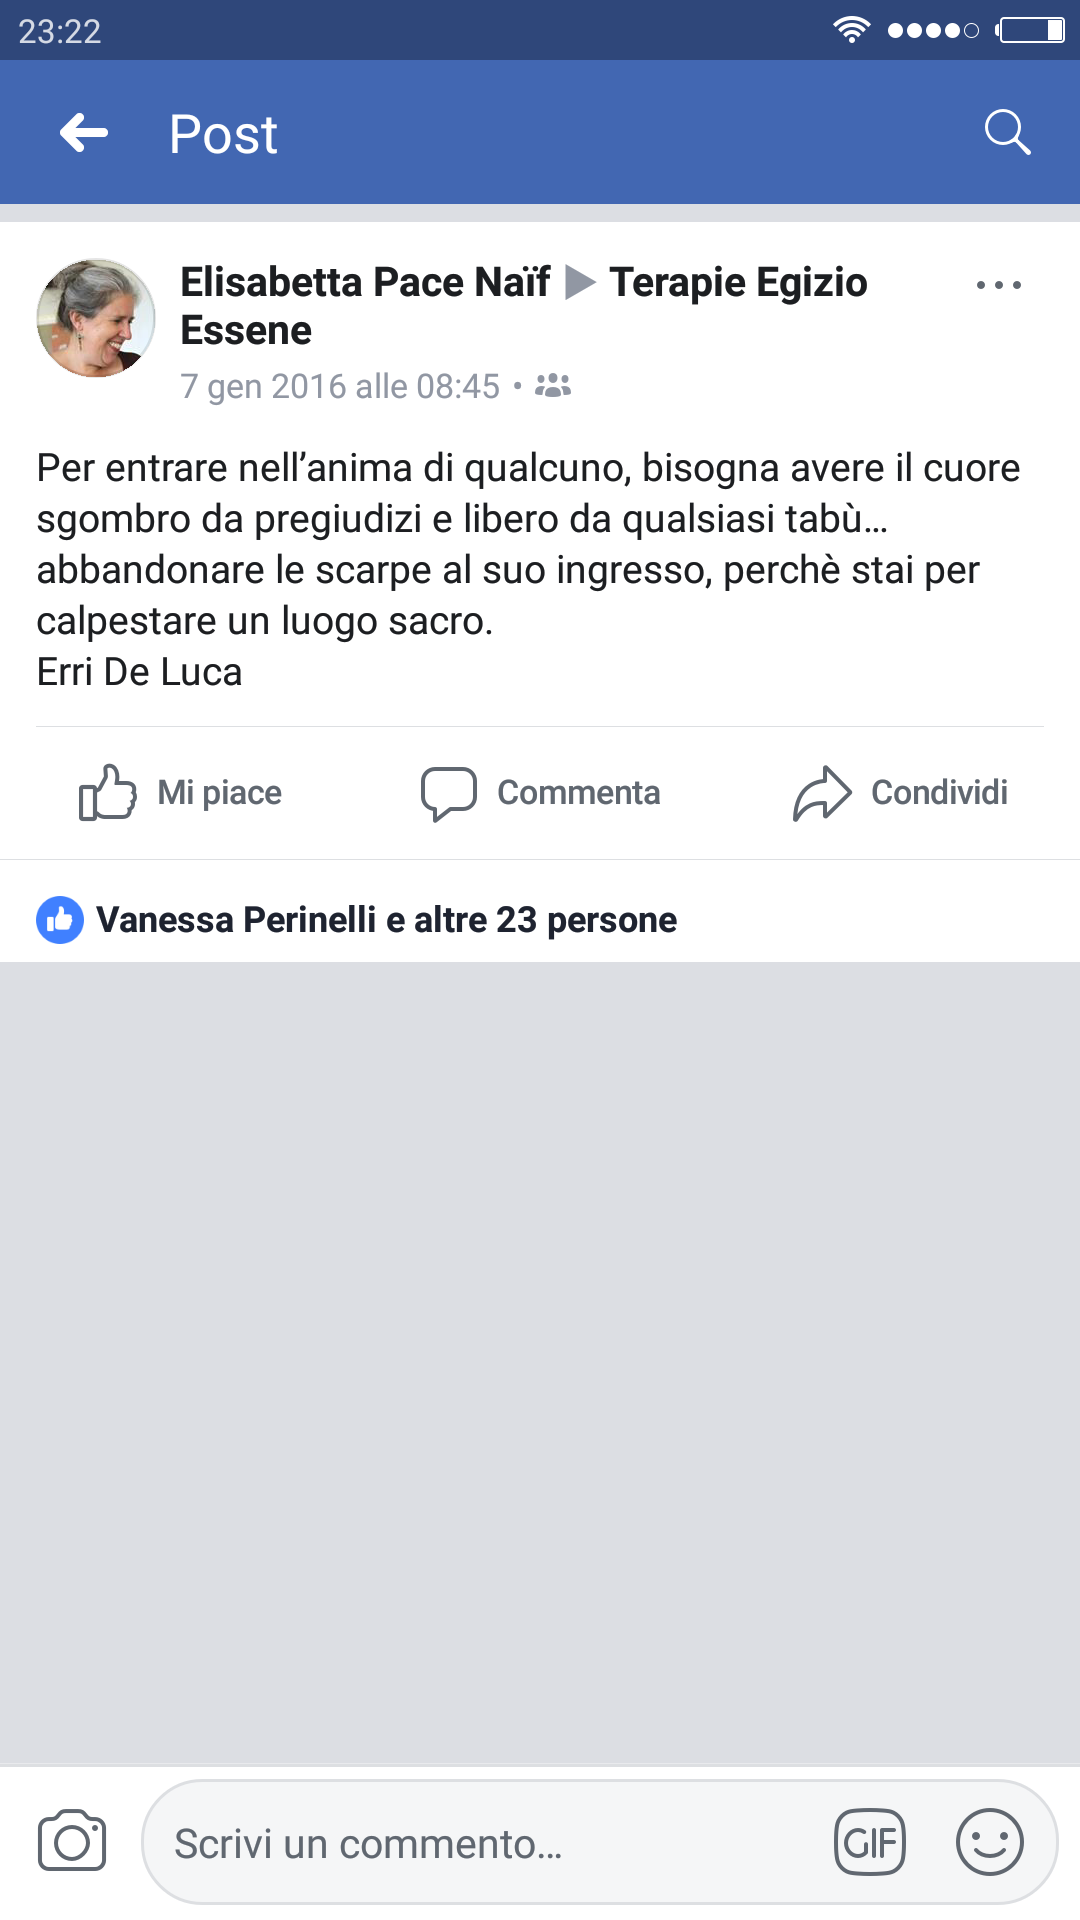Open Elisabetta Pace Naïf profile name
The height and width of the screenshot is (1920, 1080).
tap(365, 283)
